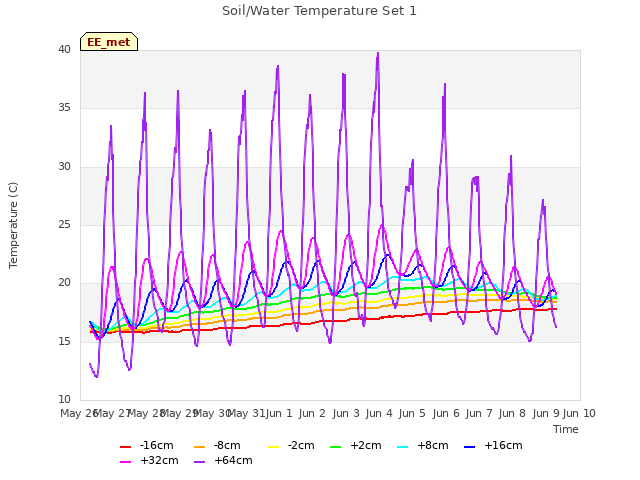Viewport: 640px width, 480px height.
Task: Select the -8cm legend label
Action: point(227,445)
